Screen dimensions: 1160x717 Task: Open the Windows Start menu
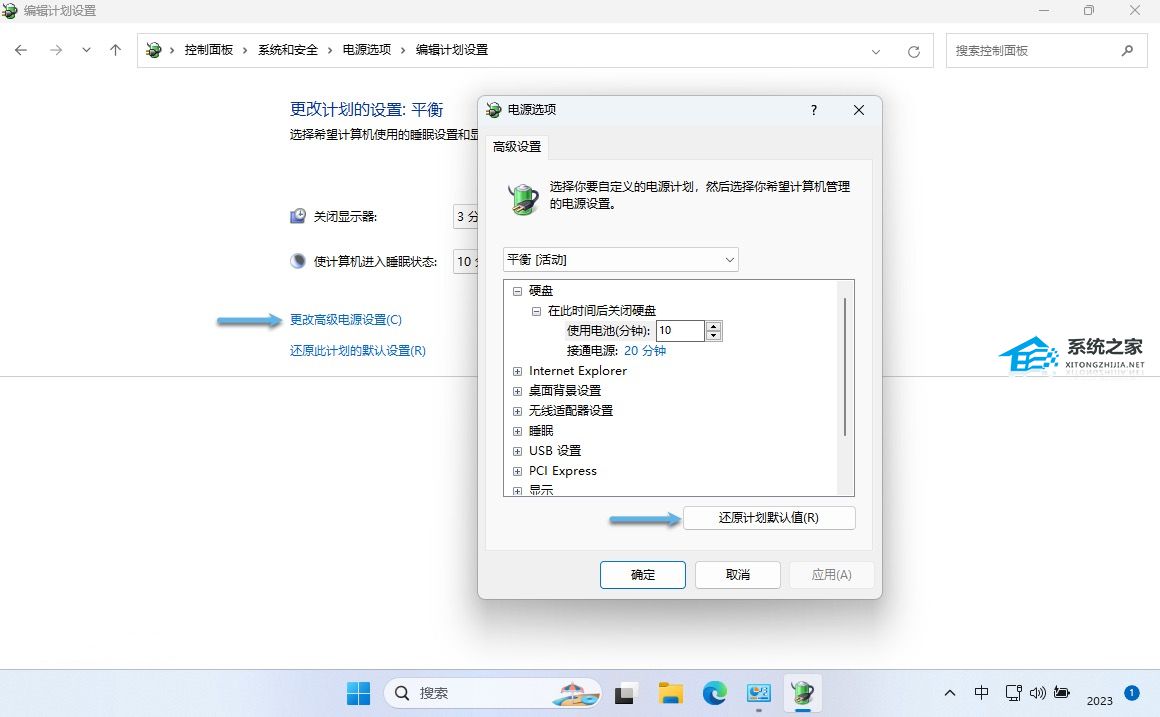(359, 693)
